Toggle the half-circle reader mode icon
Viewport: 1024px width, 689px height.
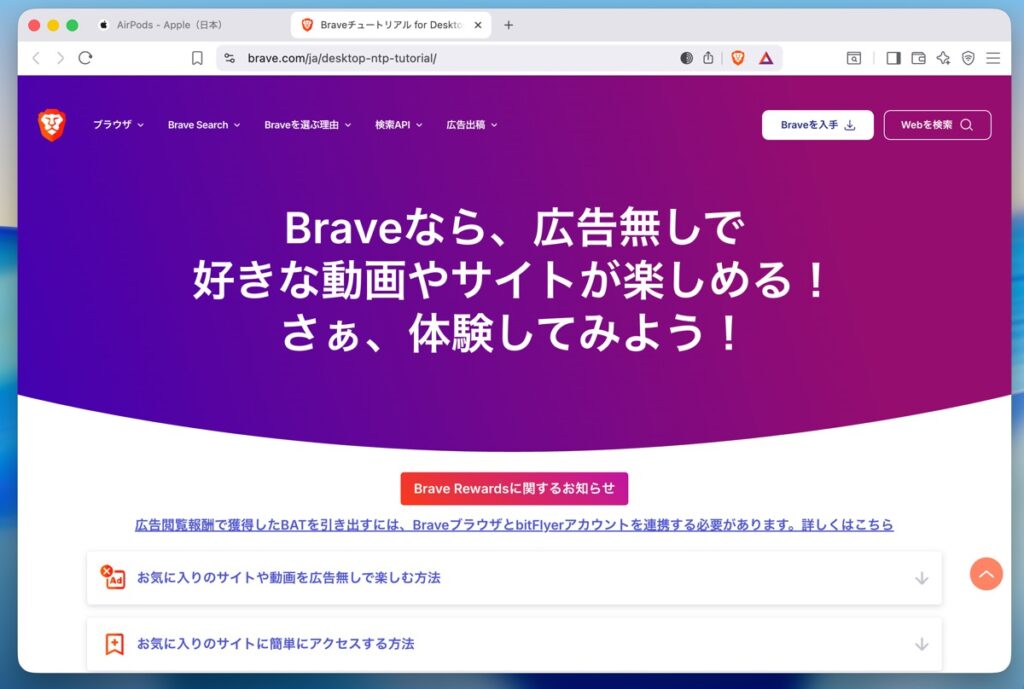[686, 58]
